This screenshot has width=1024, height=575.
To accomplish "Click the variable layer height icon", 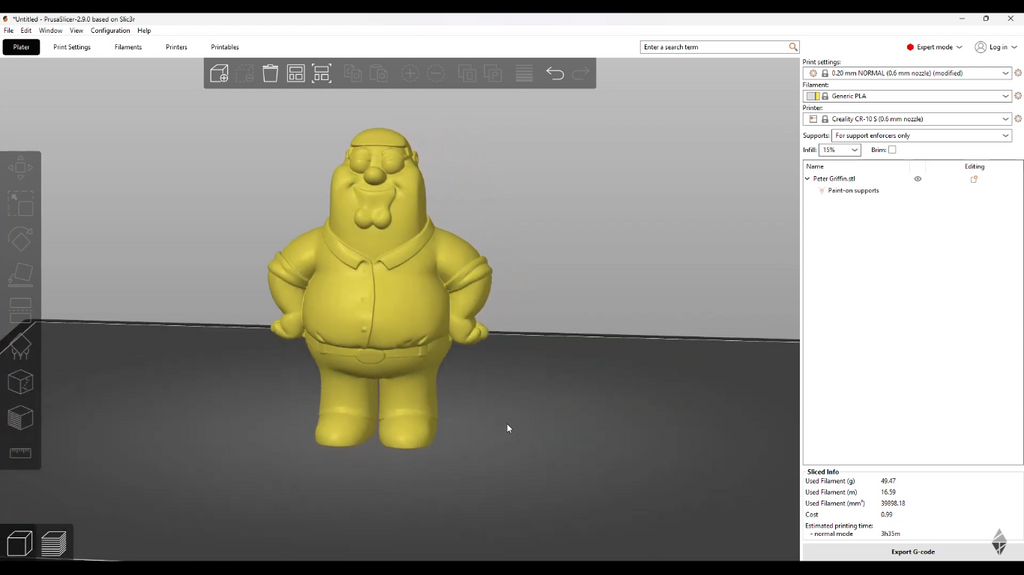I will click(524, 73).
